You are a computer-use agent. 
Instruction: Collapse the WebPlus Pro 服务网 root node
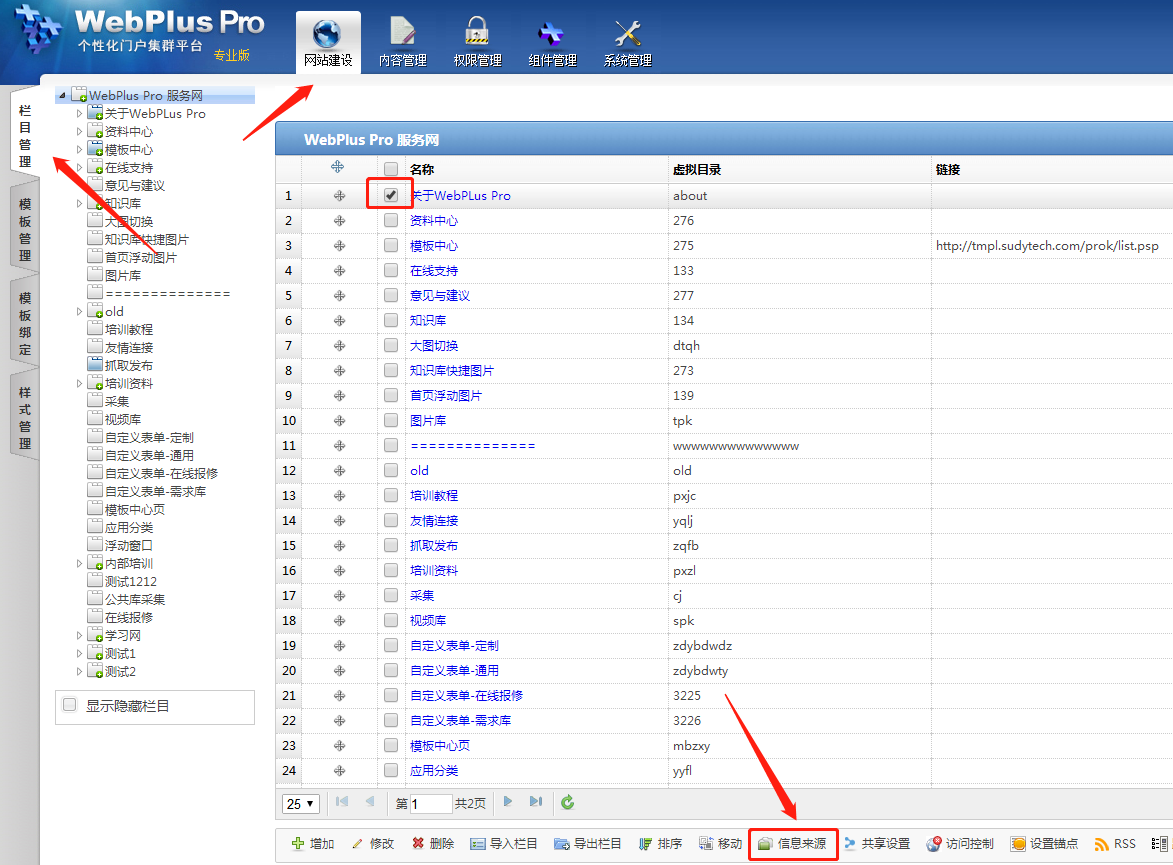[63, 96]
